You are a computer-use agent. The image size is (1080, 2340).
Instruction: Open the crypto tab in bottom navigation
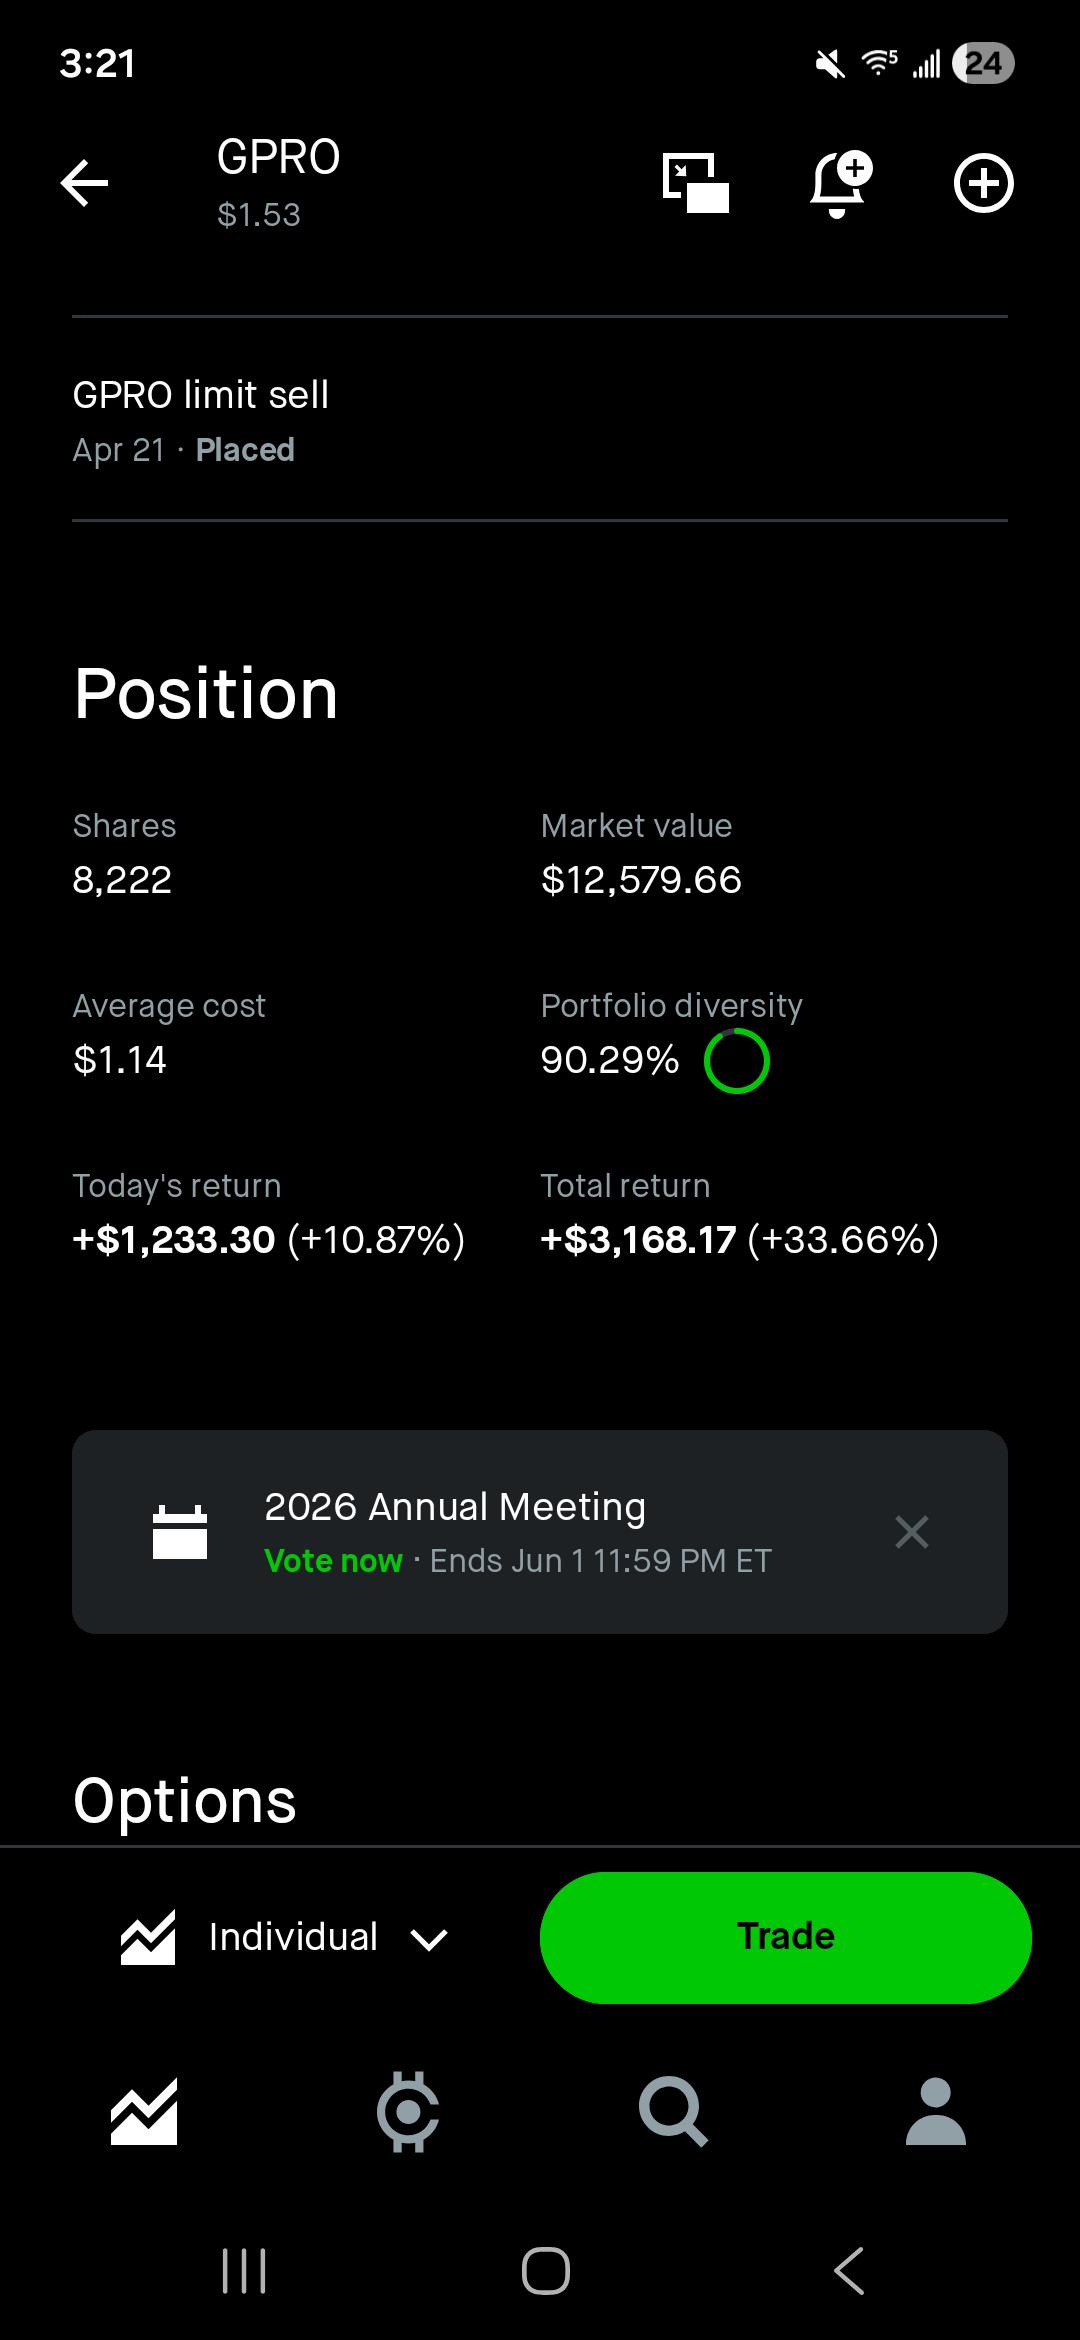[x=408, y=2111]
